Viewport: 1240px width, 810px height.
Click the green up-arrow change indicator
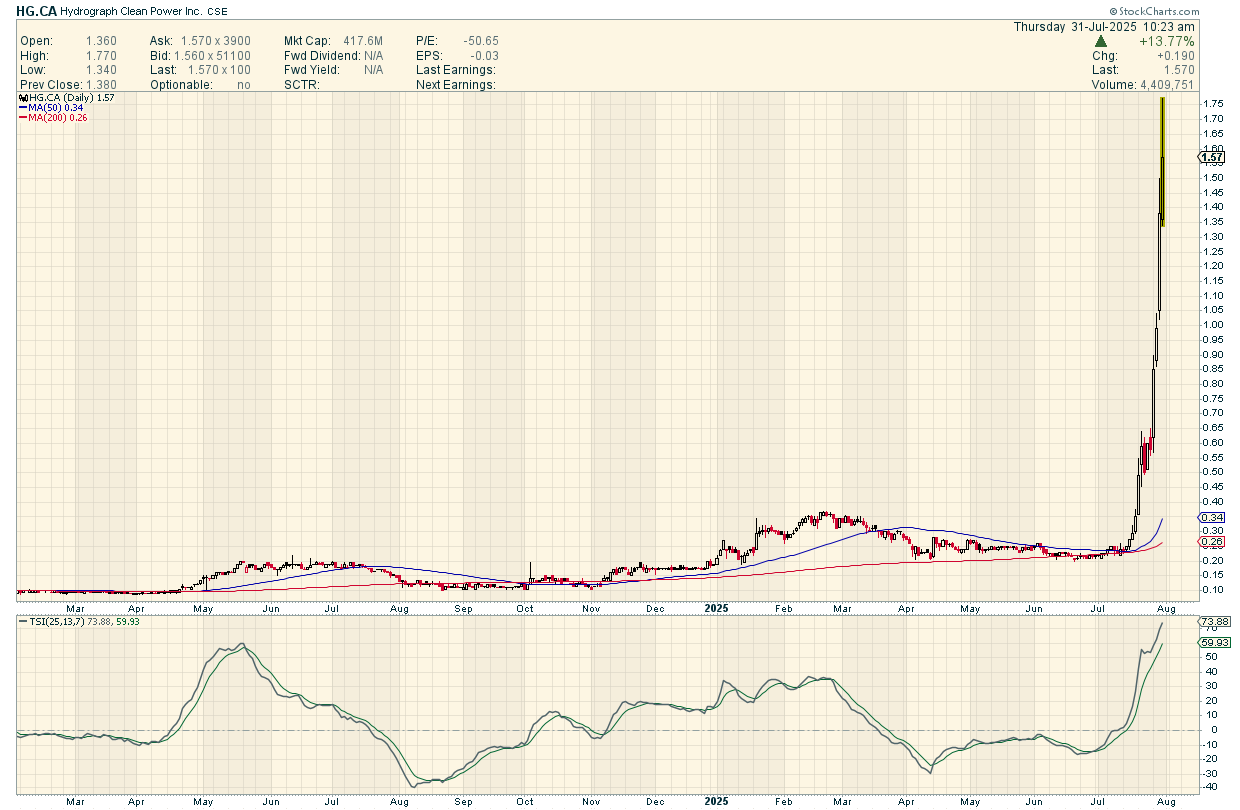[1101, 41]
